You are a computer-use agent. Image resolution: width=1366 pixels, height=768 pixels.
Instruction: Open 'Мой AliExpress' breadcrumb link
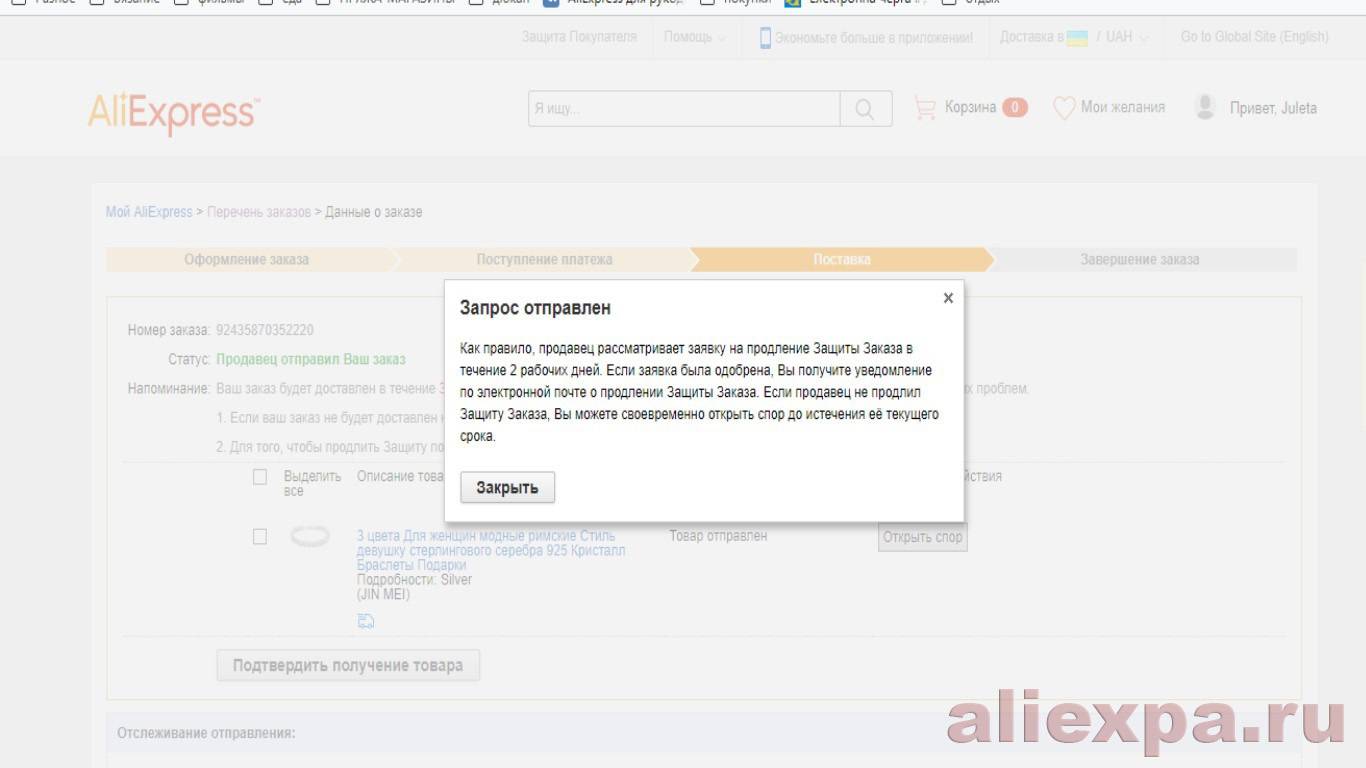click(149, 212)
